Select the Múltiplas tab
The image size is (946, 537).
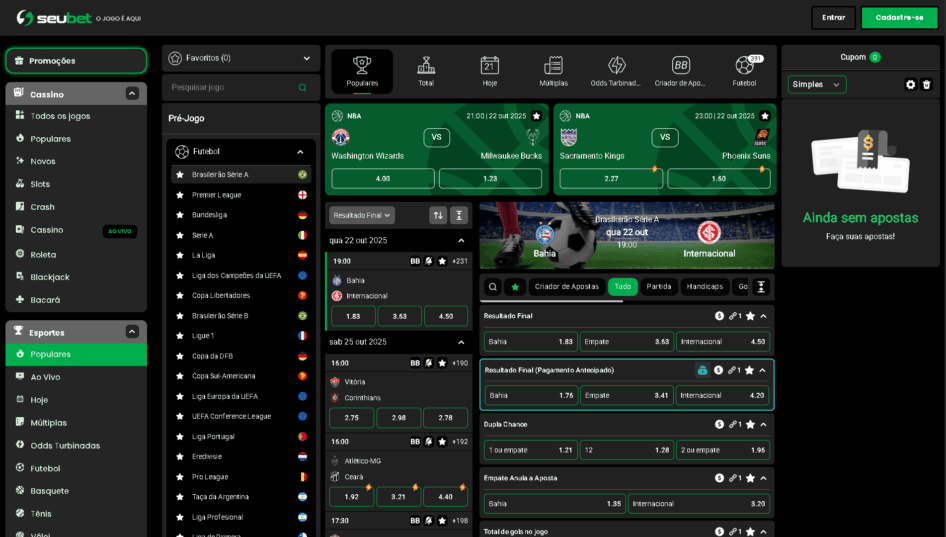click(x=553, y=71)
